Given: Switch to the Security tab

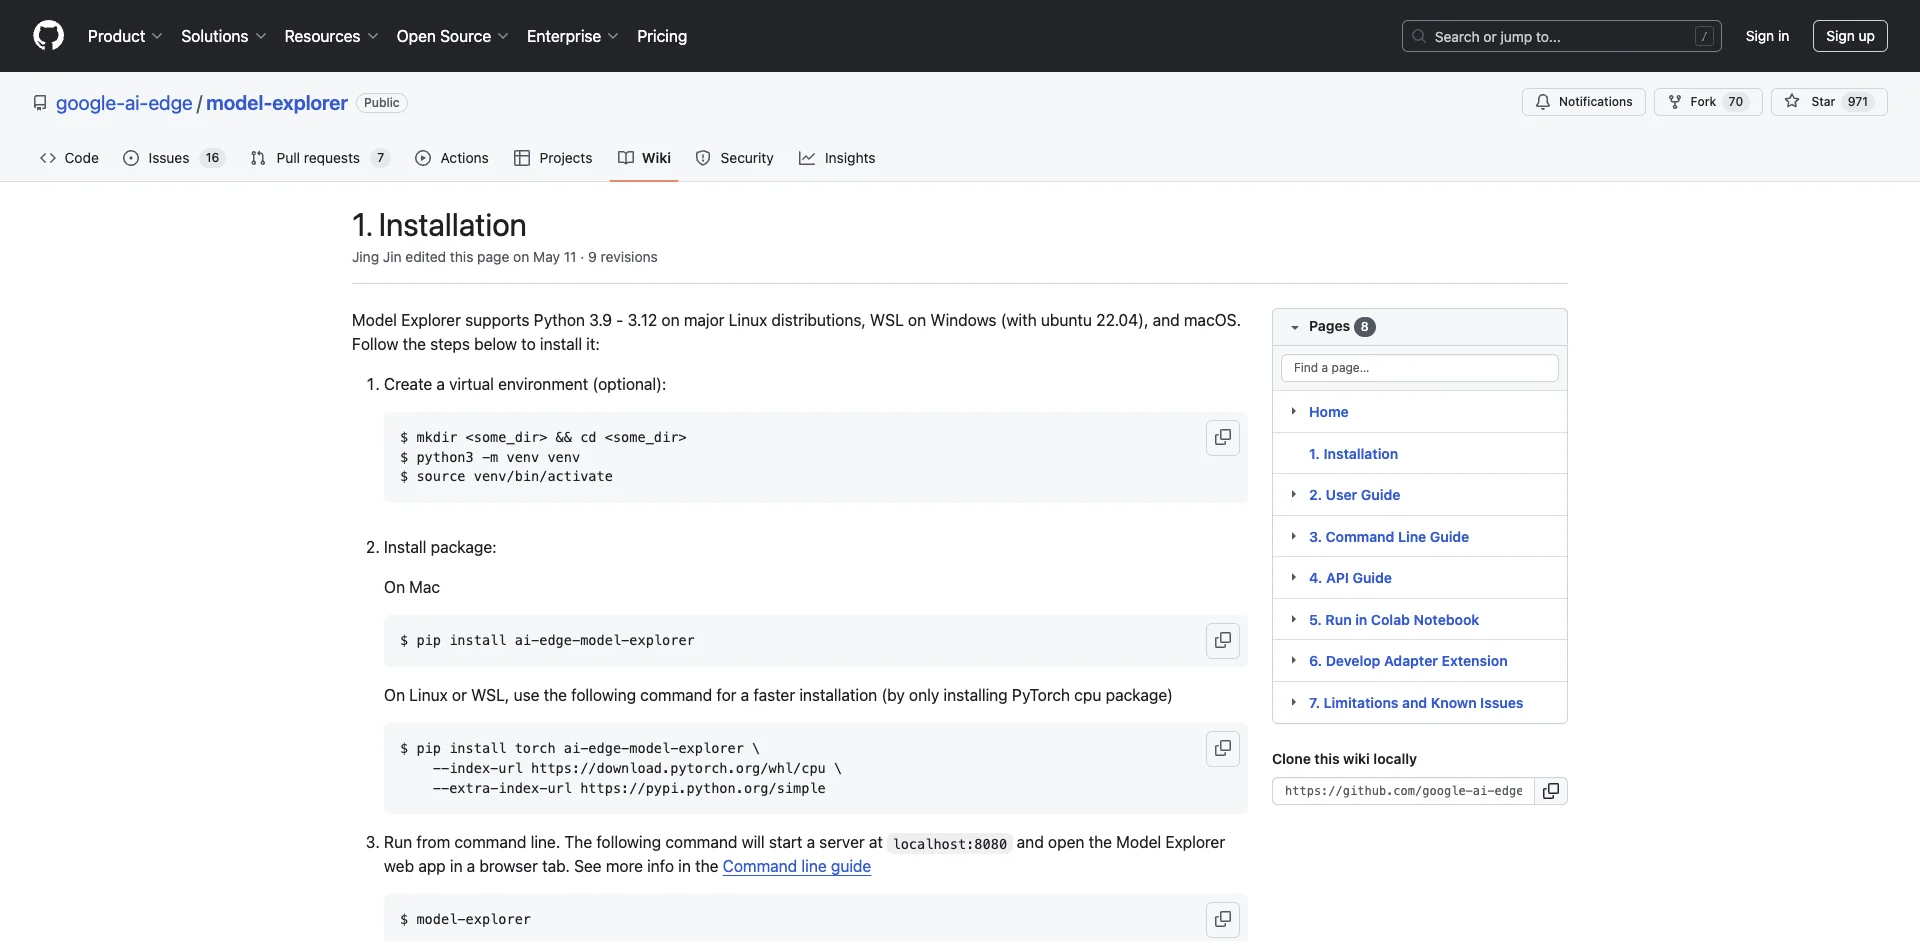Looking at the screenshot, I should pyautogui.click(x=735, y=158).
